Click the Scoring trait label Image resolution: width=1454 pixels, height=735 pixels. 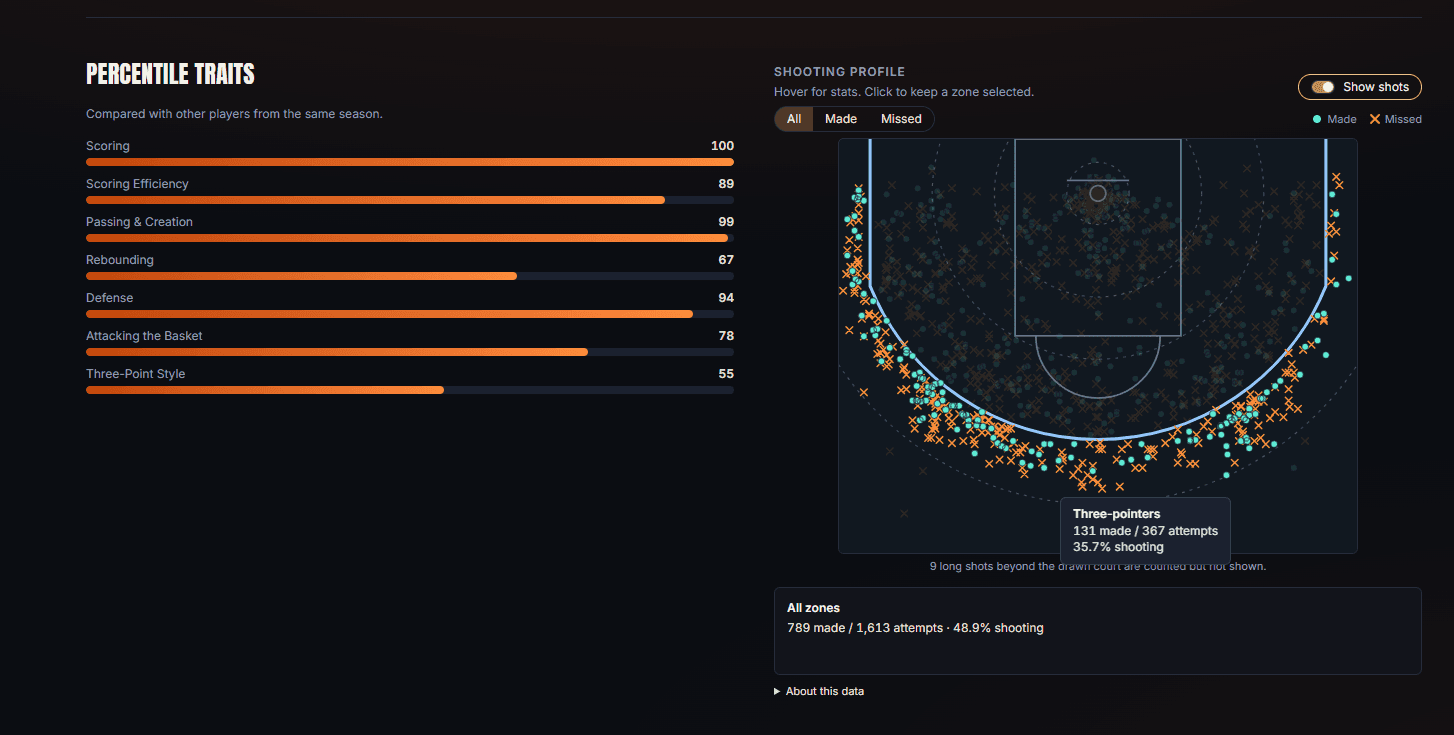click(x=108, y=146)
